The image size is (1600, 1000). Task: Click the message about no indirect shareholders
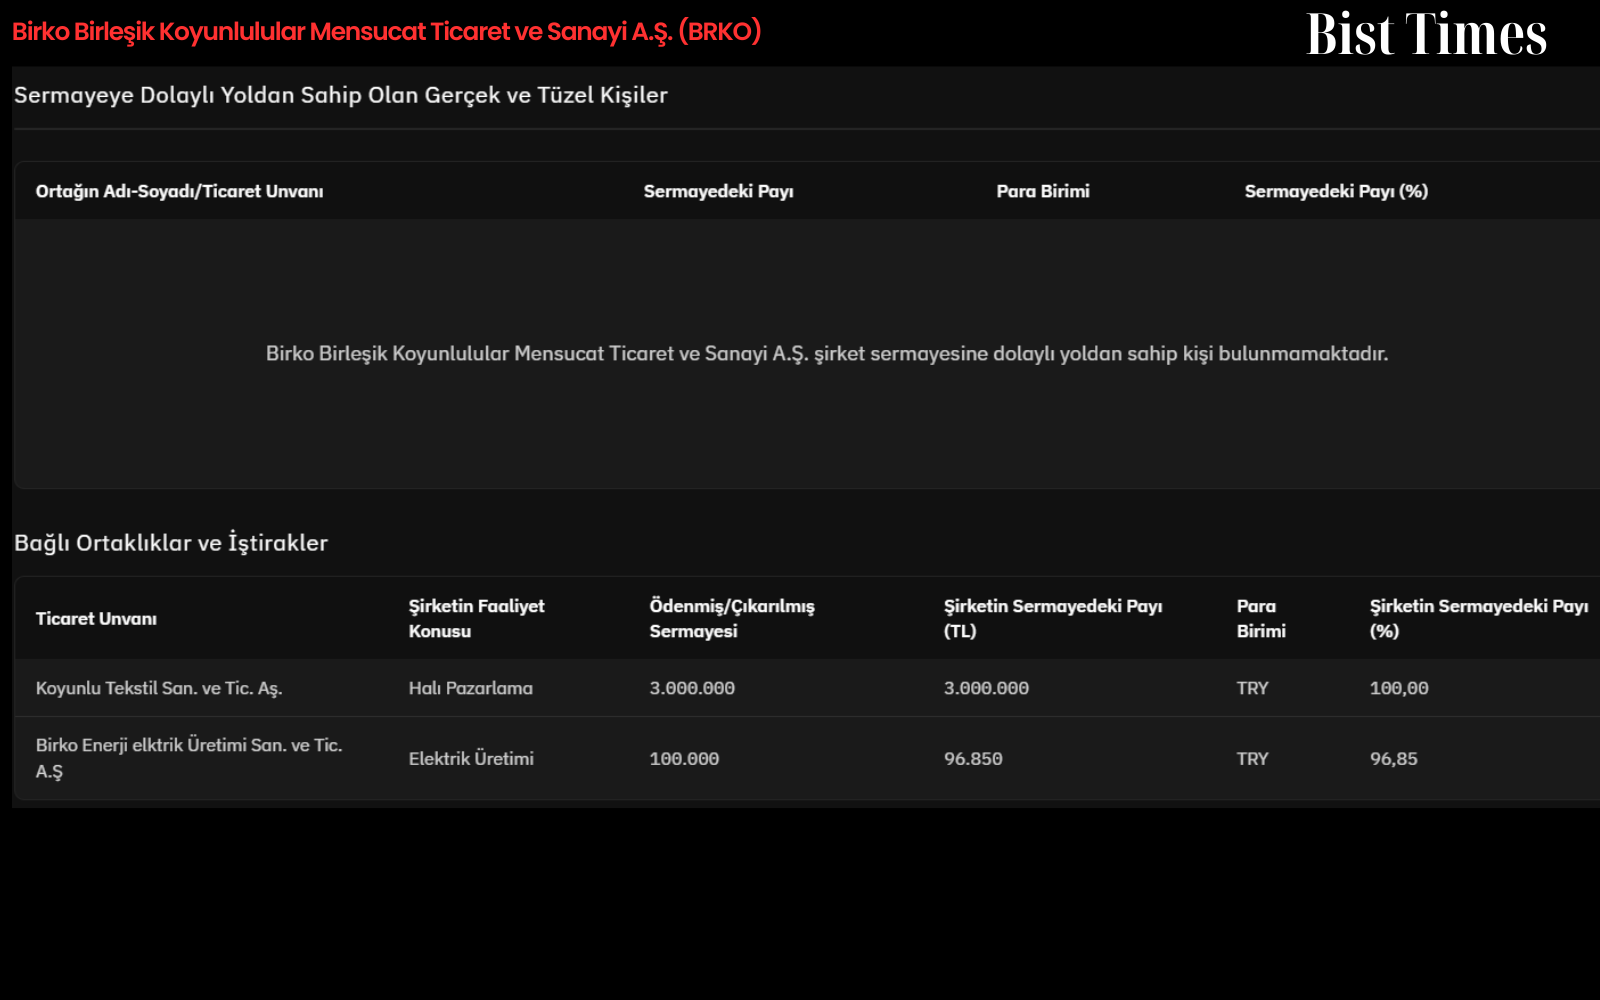point(827,353)
